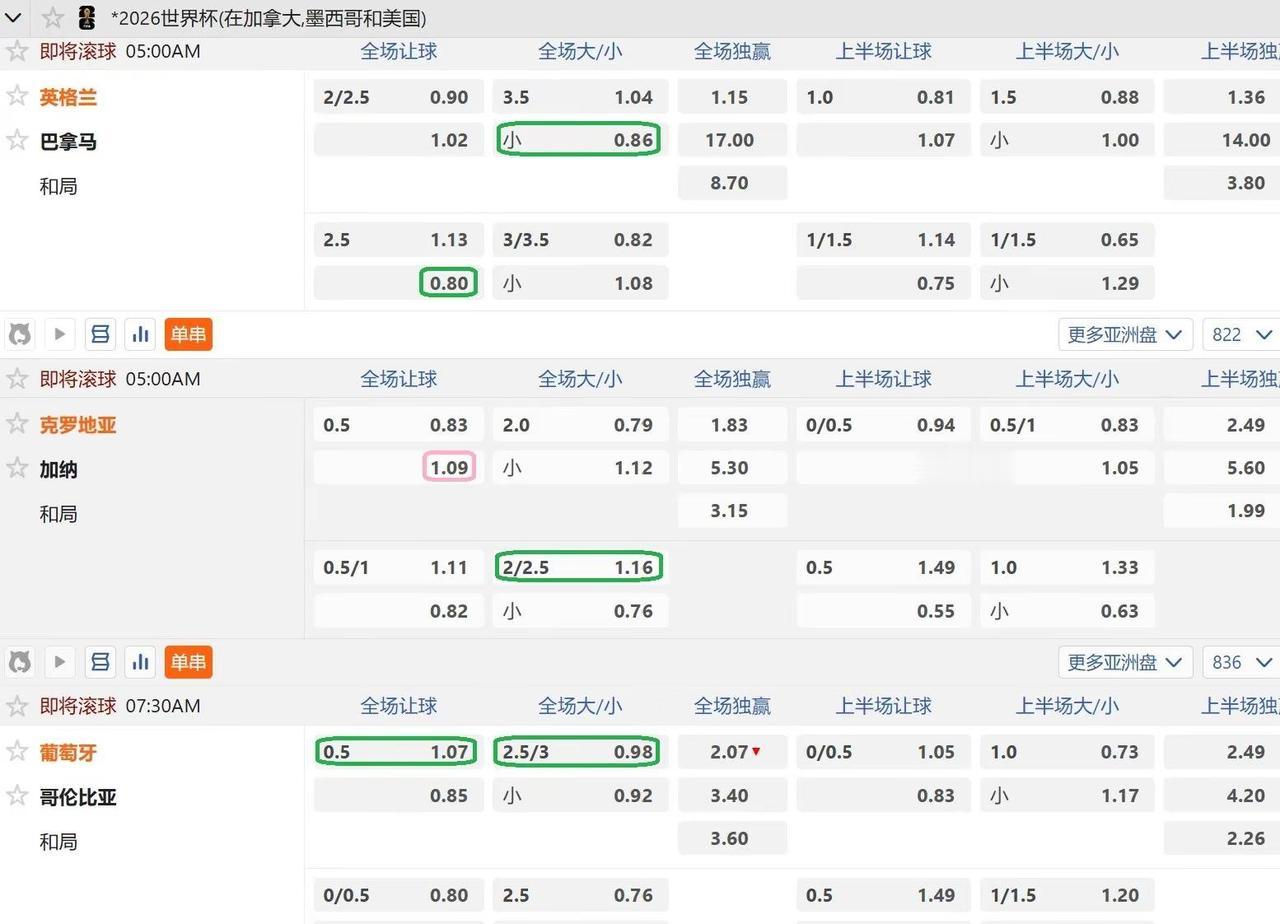
Task: Expand 更多亚洲盘 dropdown beside 836
Action: click(x=1125, y=662)
